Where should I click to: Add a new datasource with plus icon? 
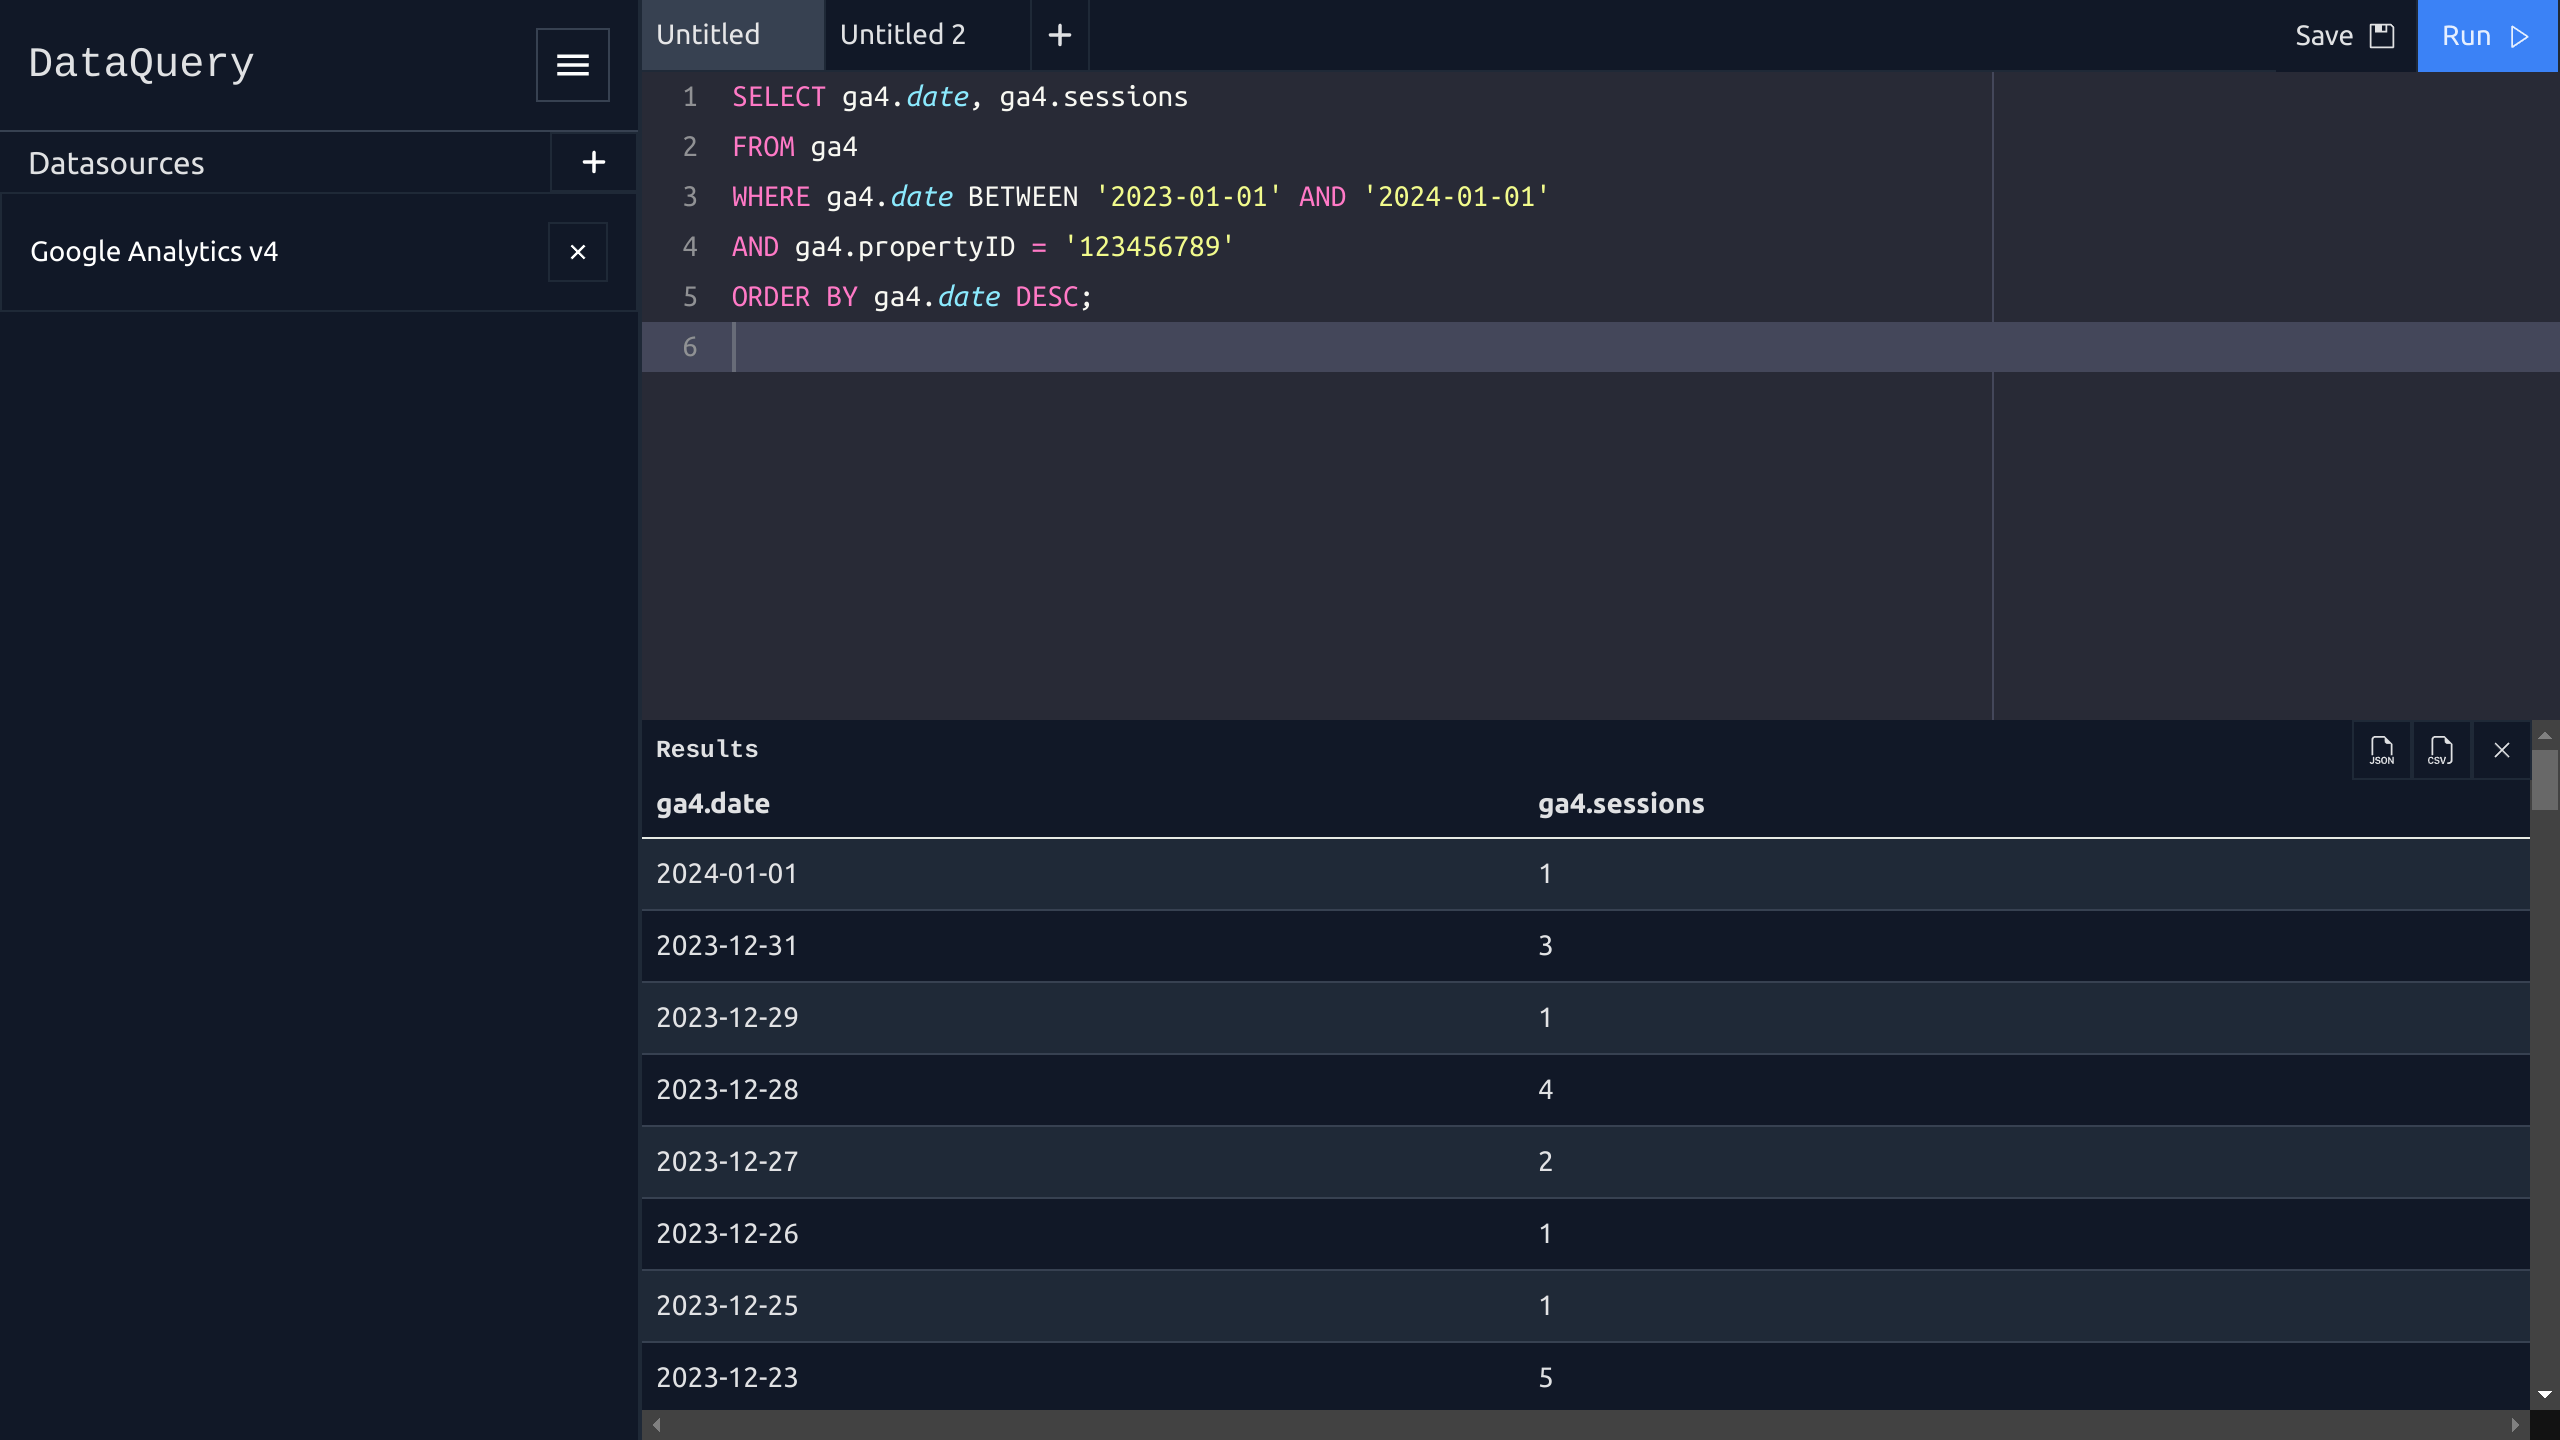(x=593, y=162)
